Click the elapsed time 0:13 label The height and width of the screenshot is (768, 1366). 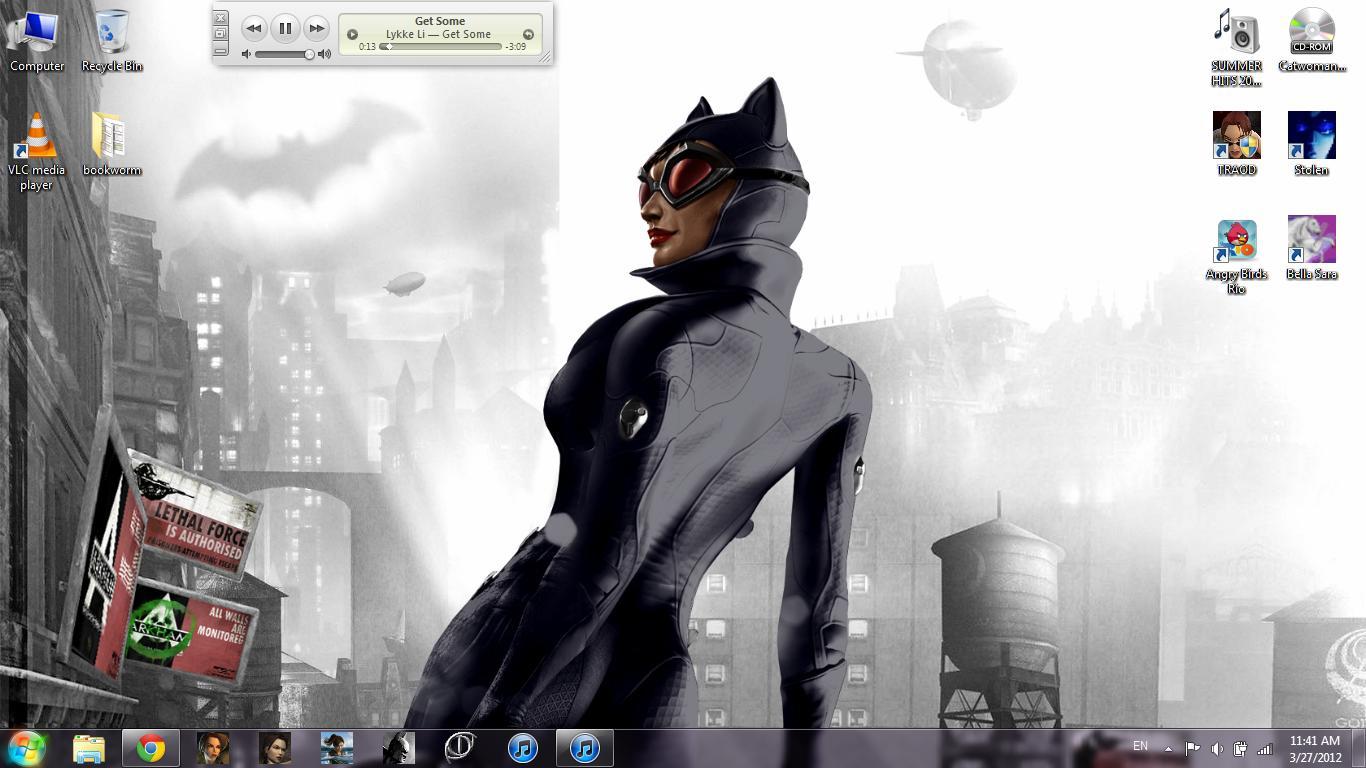tap(367, 47)
